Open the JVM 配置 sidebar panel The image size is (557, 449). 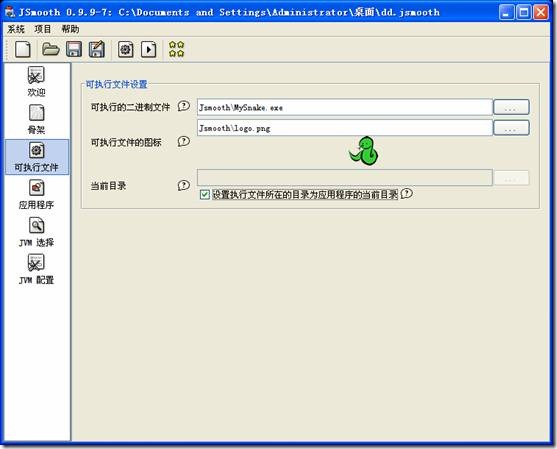pos(36,270)
